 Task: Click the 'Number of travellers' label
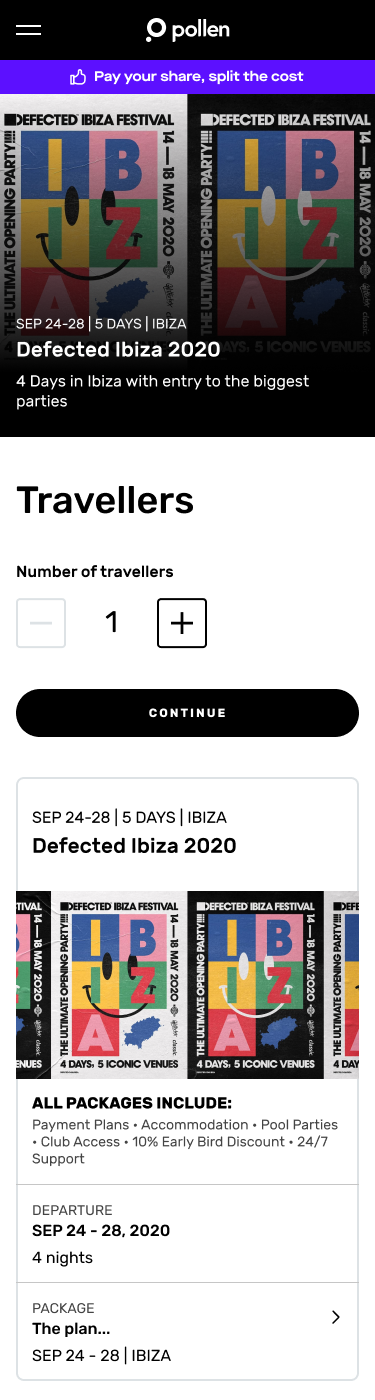tap(95, 572)
